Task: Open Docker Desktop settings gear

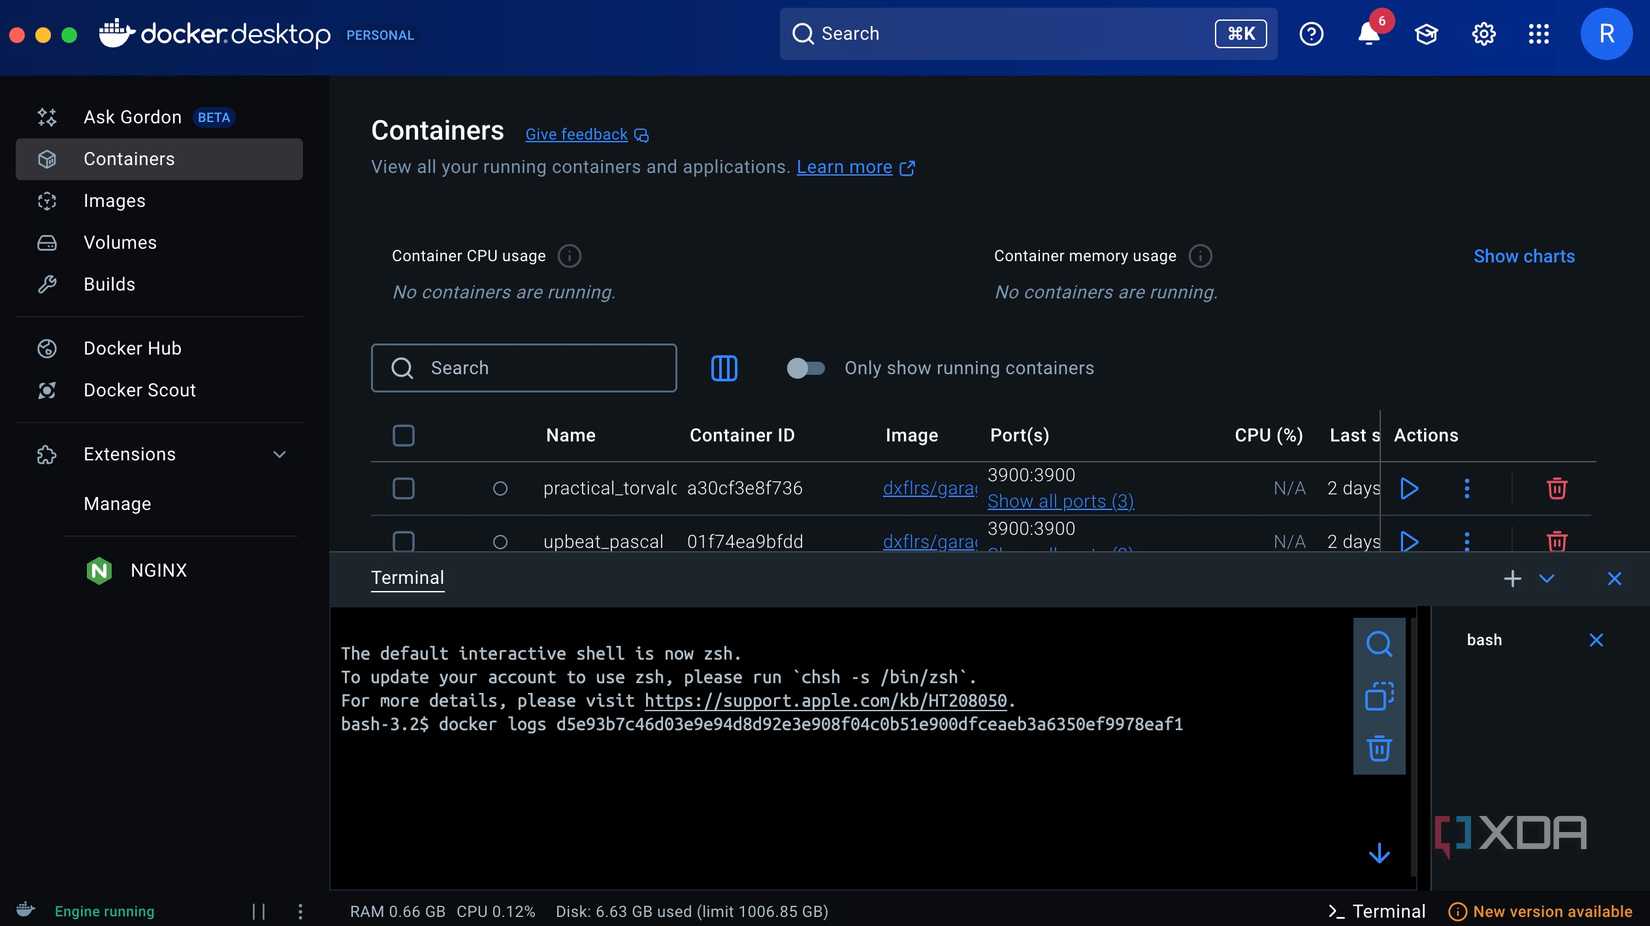Action: tap(1483, 33)
